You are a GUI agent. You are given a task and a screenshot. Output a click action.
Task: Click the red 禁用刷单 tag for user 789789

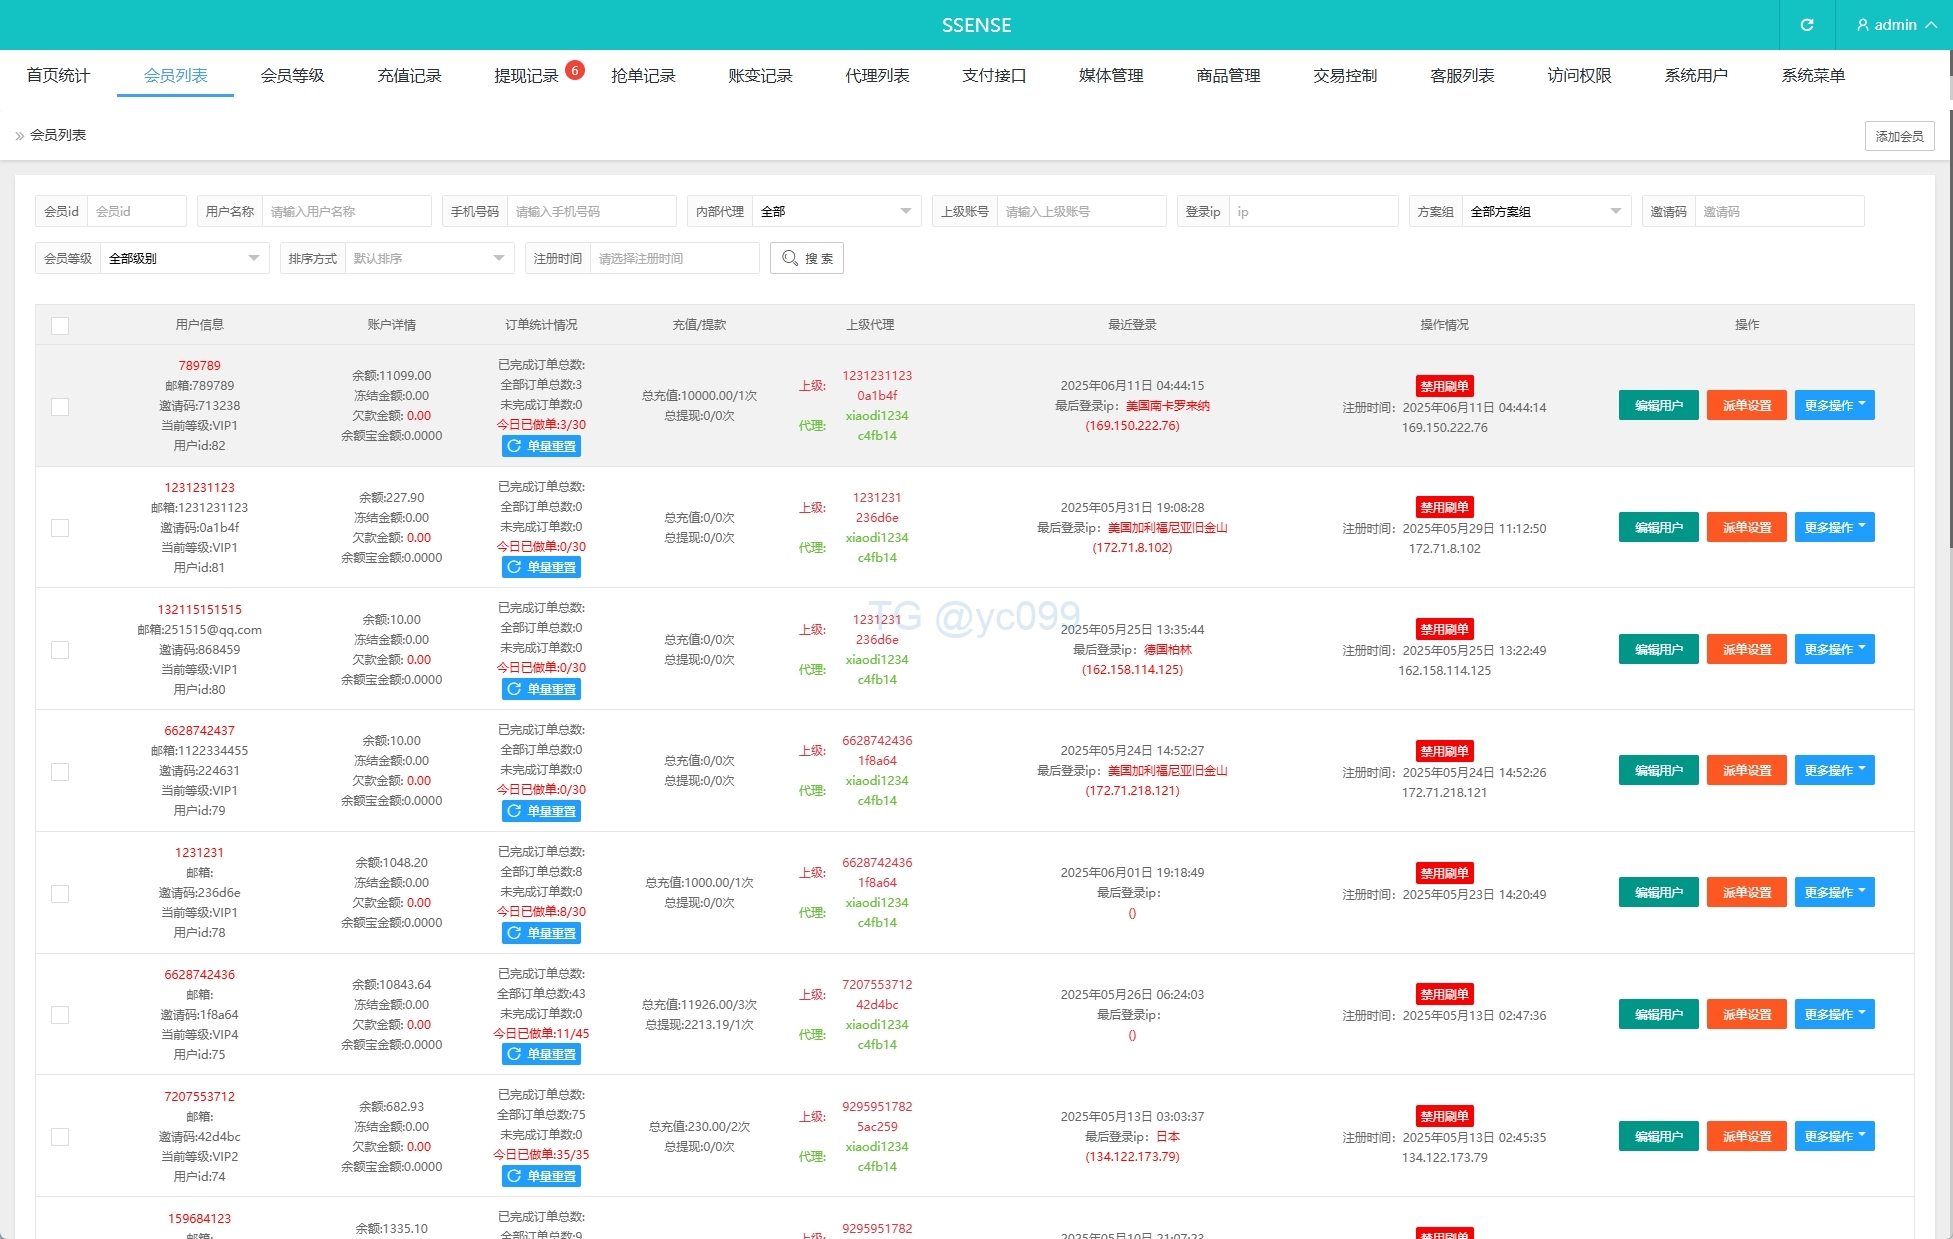click(x=1444, y=386)
